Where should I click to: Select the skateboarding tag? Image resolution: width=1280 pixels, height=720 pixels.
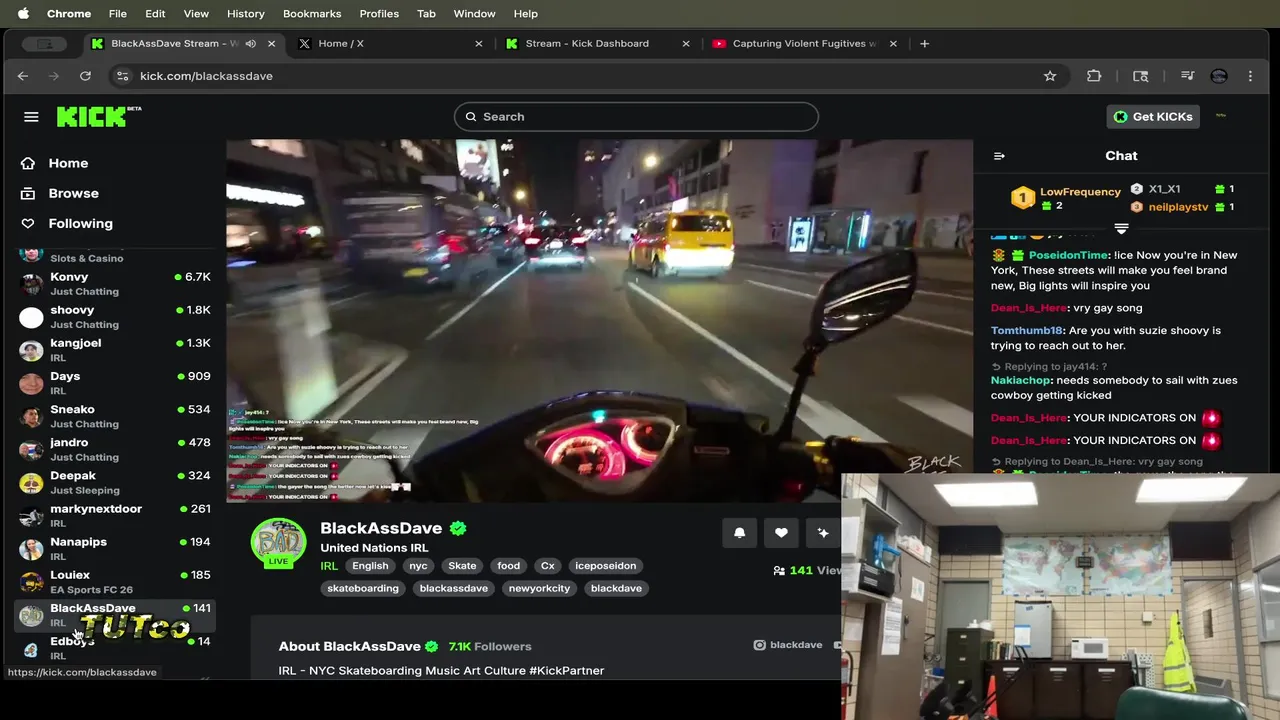pyautogui.click(x=363, y=588)
